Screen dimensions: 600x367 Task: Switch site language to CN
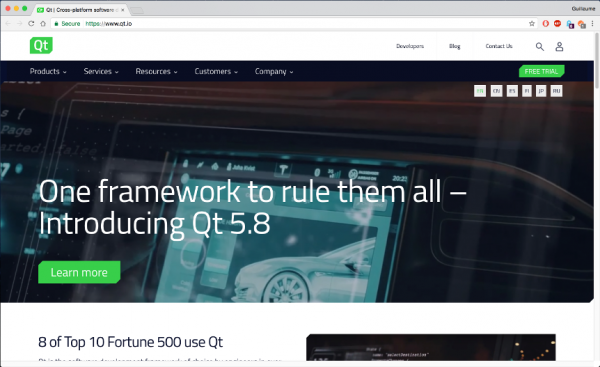click(496, 91)
